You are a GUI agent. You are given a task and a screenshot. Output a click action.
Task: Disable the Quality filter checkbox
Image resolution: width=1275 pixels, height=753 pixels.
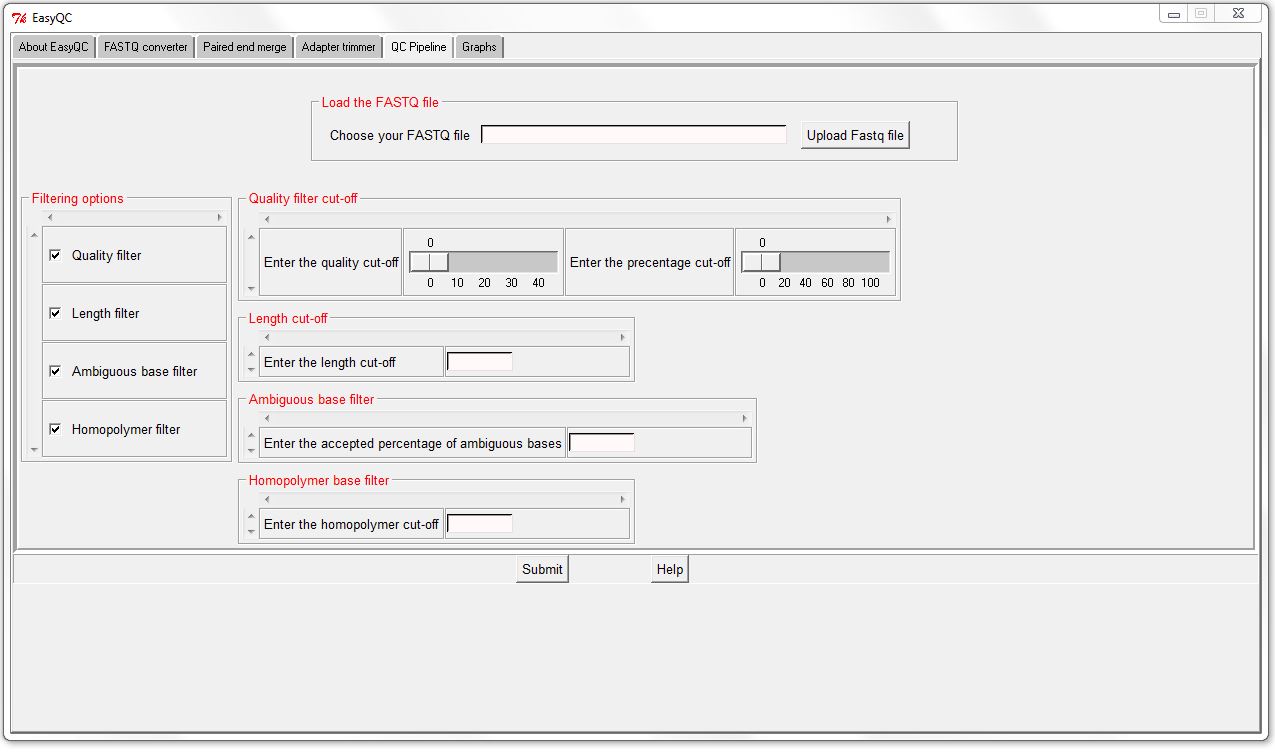tap(55, 255)
